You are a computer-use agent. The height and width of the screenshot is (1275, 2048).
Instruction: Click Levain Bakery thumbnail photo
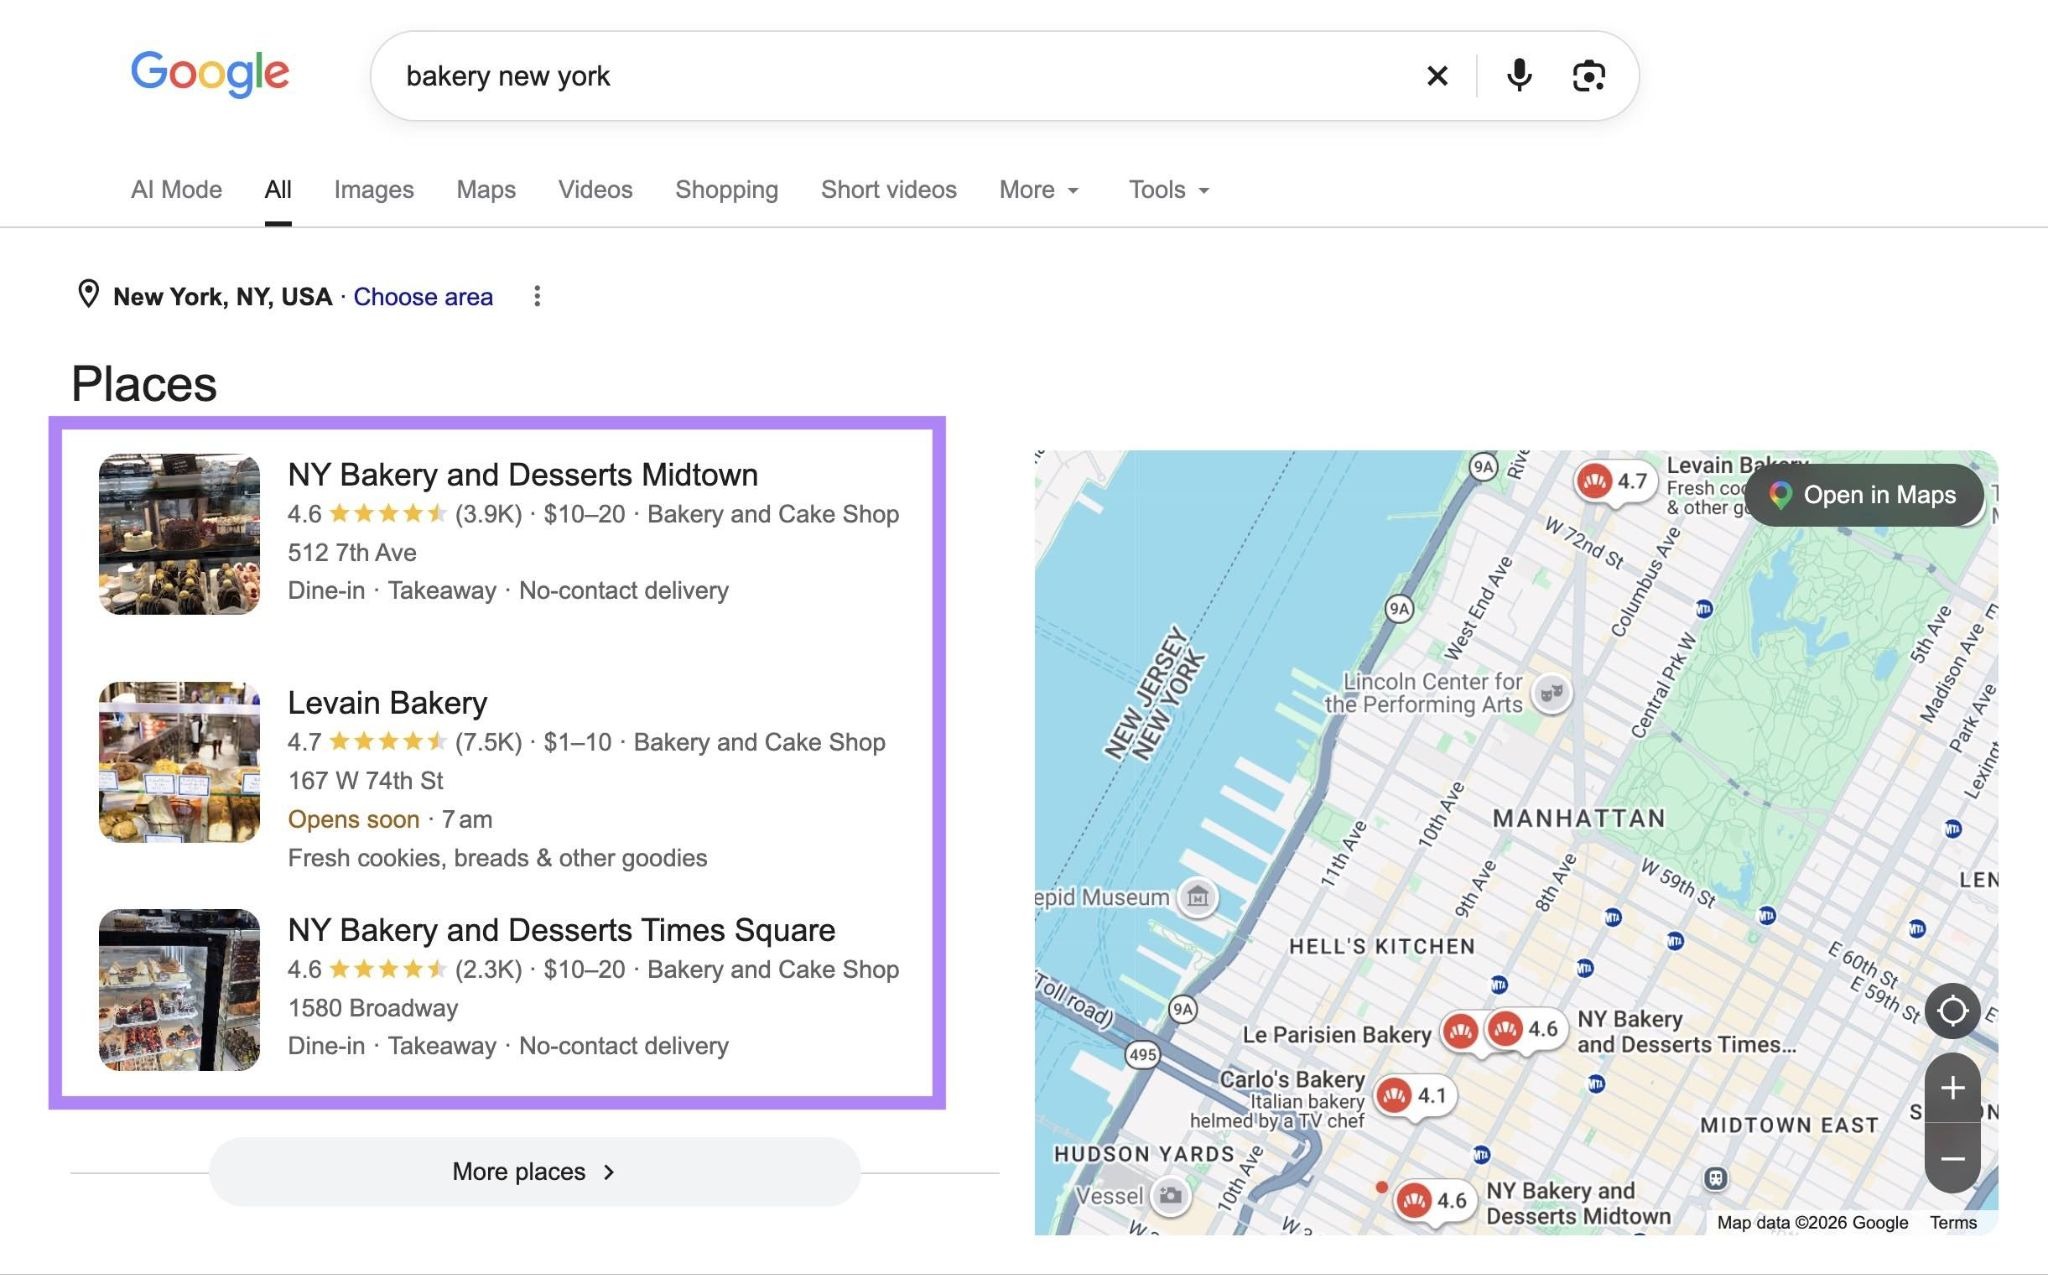pos(179,762)
